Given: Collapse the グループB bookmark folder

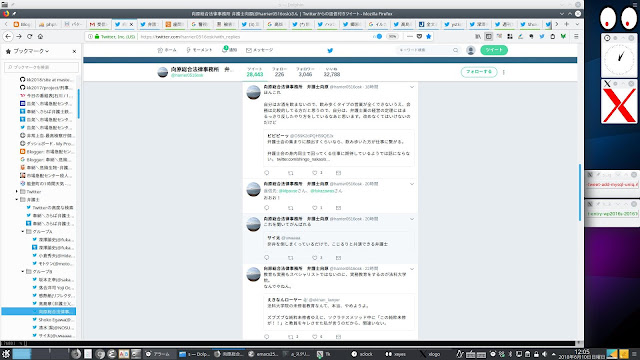Looking at the screenshot, I should coord(23,271).
